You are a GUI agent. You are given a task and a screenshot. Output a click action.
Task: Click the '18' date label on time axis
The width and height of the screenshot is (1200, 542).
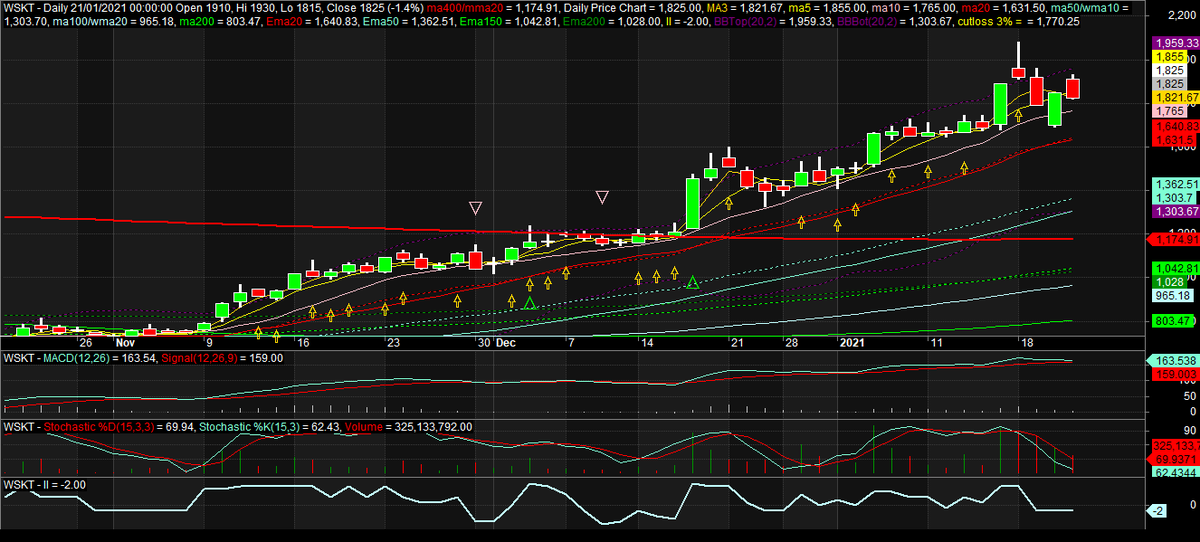click(x=1025, y=342)
